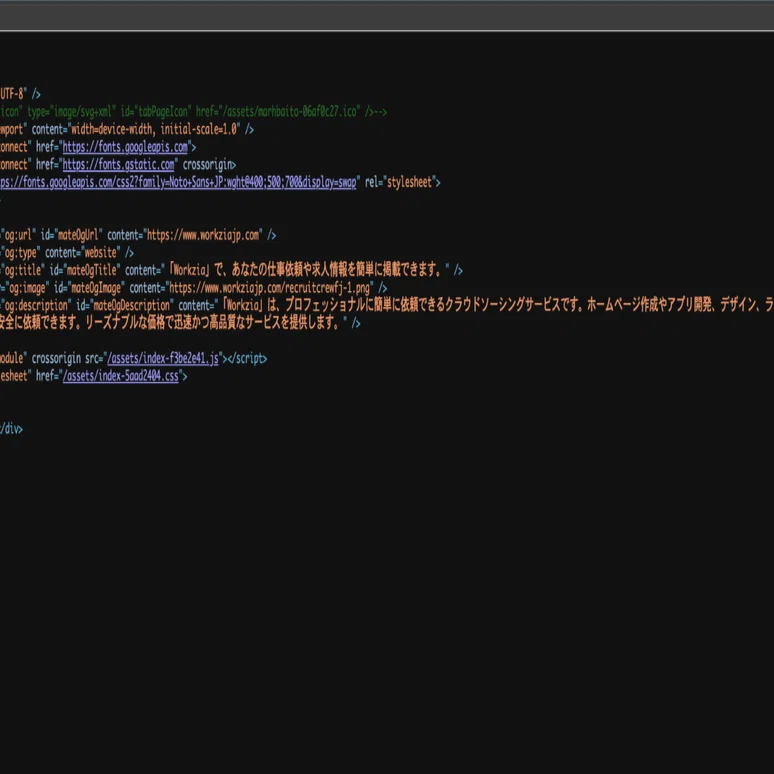
Task: Click the rel="stylesheet" attribute
Action: pos(402,183)
